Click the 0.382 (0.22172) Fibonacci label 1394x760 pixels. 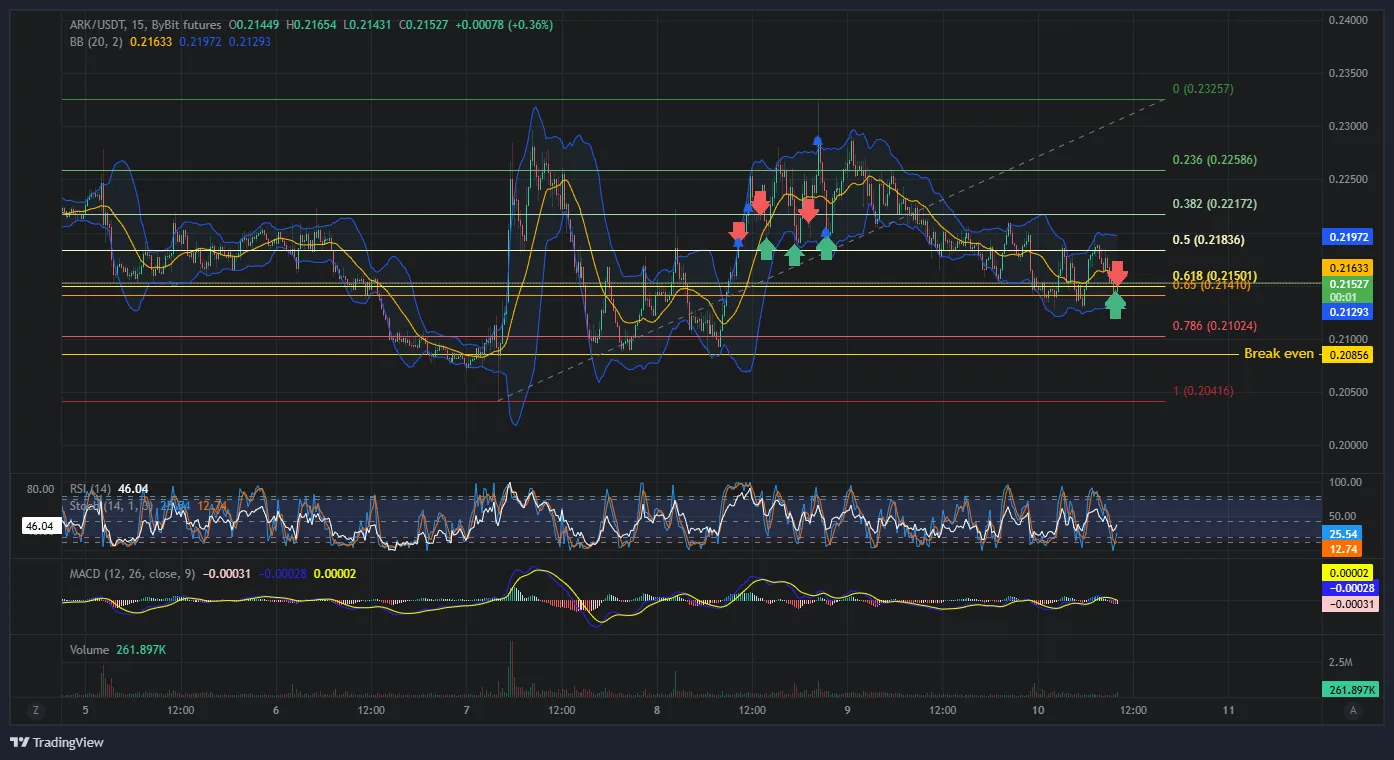point(1214,204)
